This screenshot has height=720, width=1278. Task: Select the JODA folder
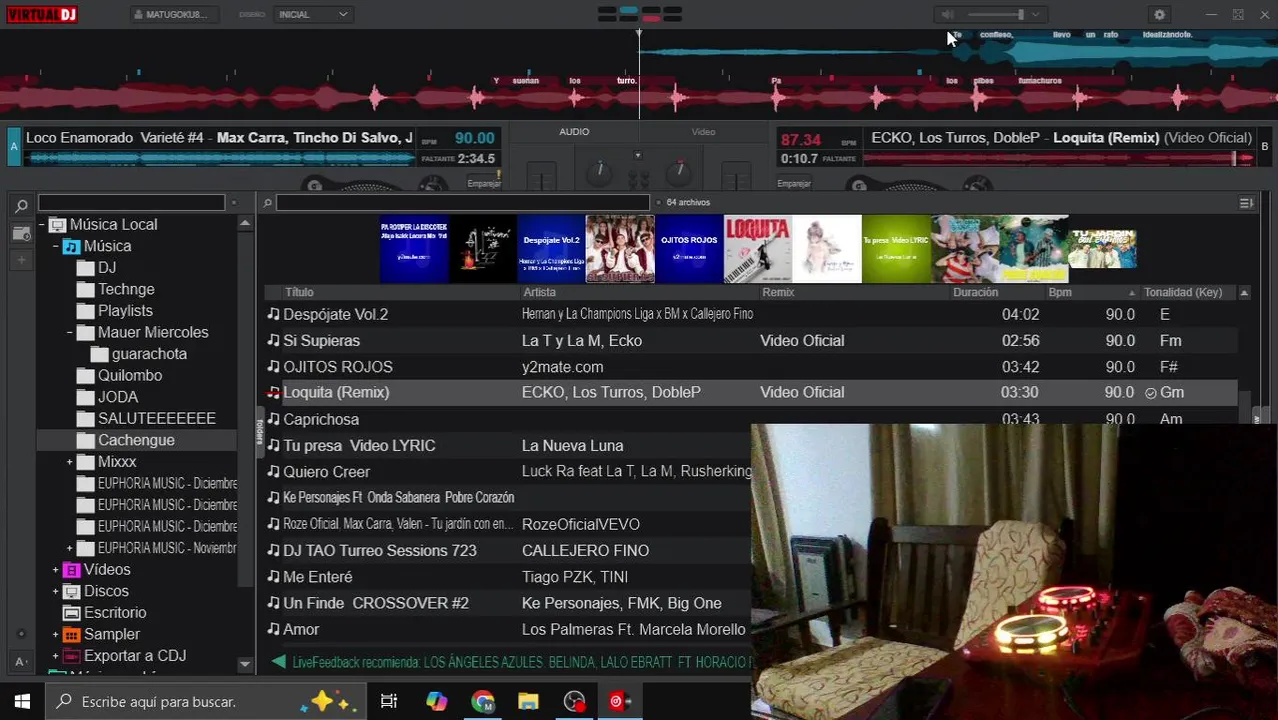click(x=118, y=397)
